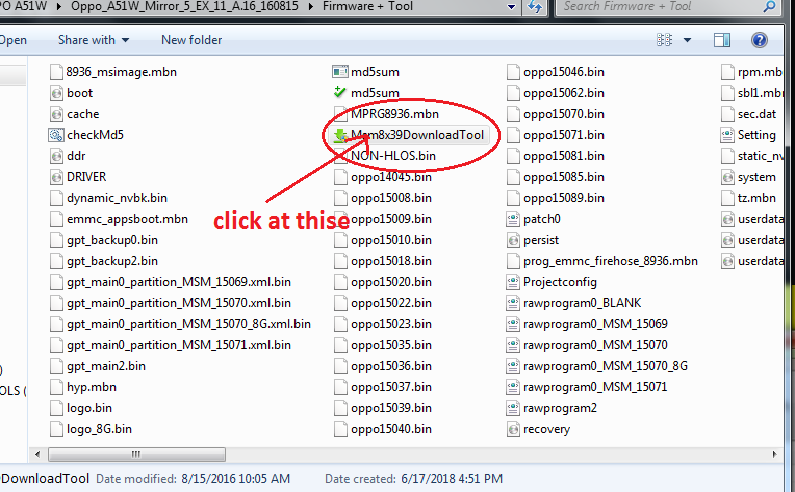Select the rawprogram0_BLANK file icon
This screenshot has width=795, height=492.
513,303
